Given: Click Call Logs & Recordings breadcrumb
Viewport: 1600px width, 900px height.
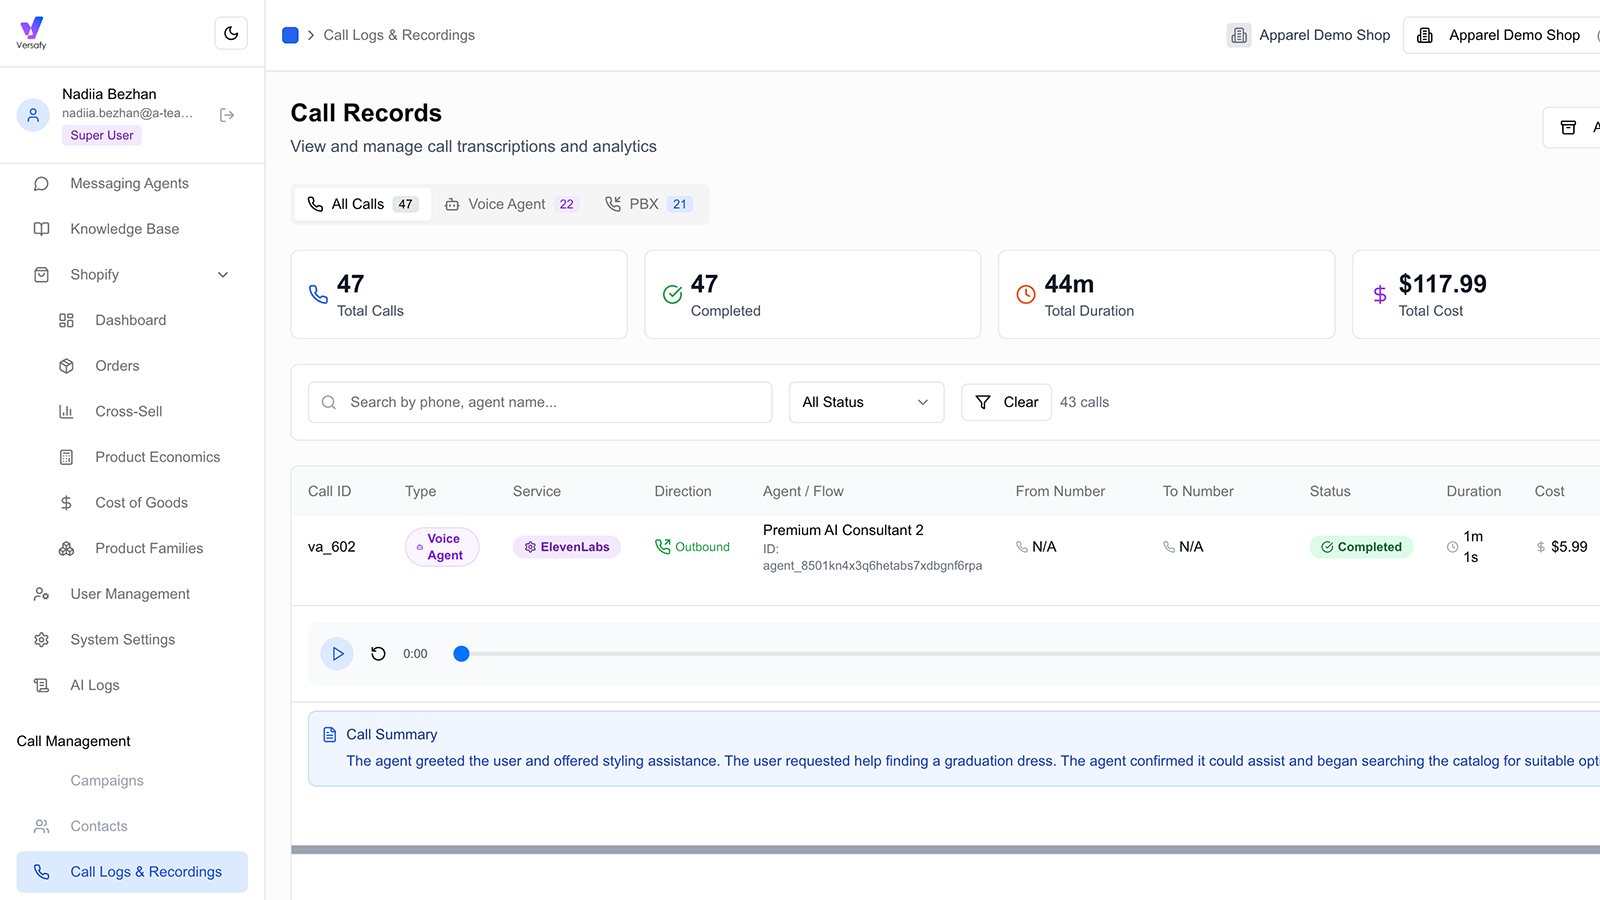Looking at the screenshot, I should [399, 35].
